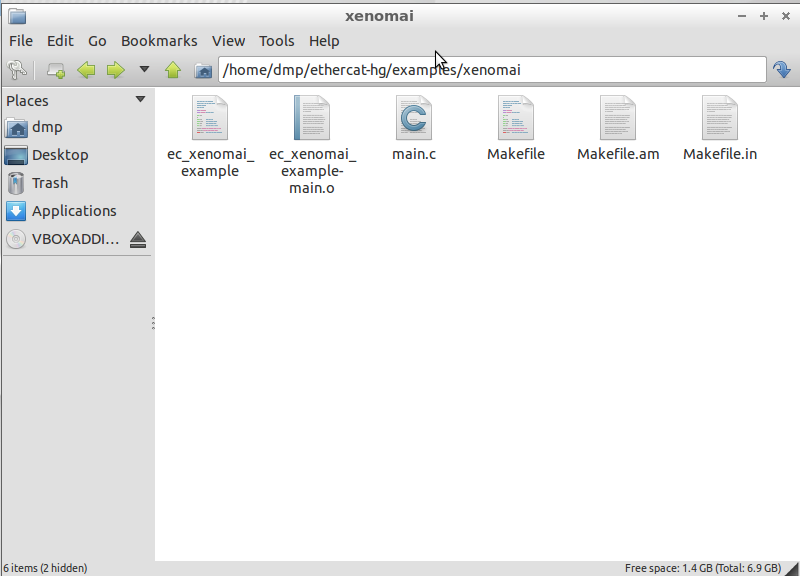Click the side pane divider handle
This screenshot has width=800, height=576.
(153, 323)
